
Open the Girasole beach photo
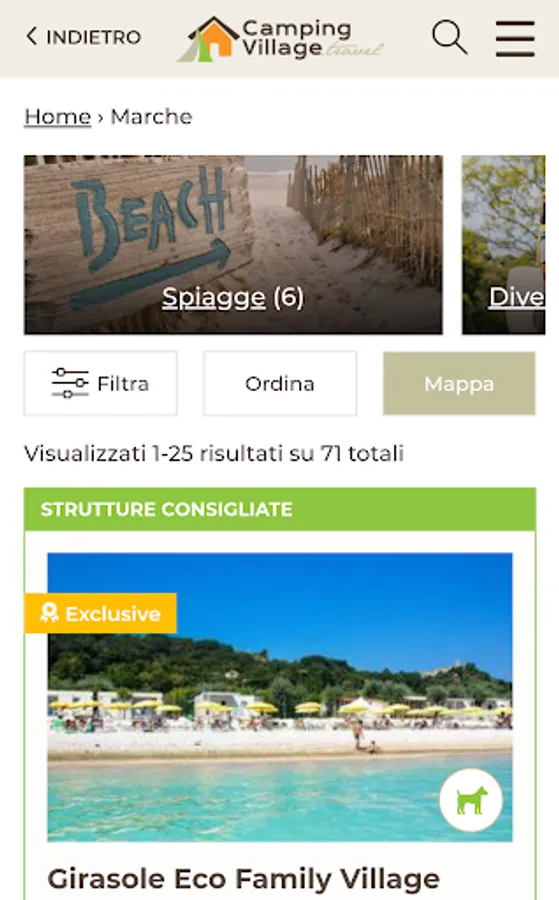[280, 697]
